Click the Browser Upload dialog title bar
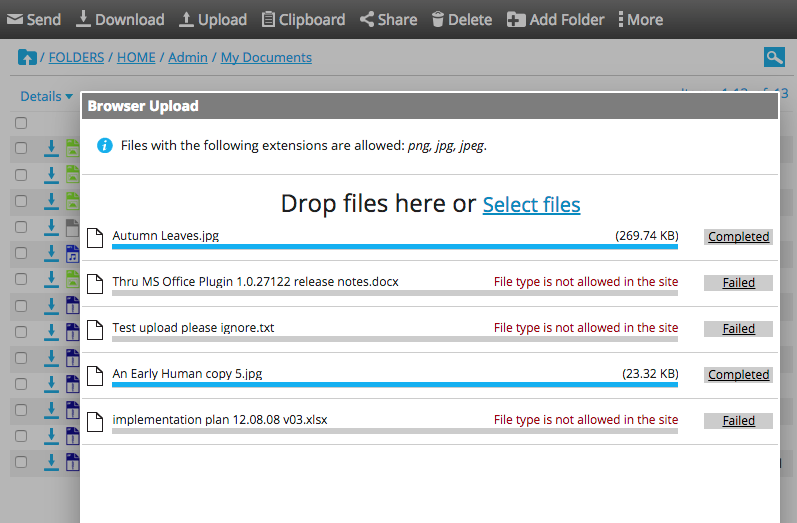The height and width of the screenshot is (523, 797). [x=430, y=106]
